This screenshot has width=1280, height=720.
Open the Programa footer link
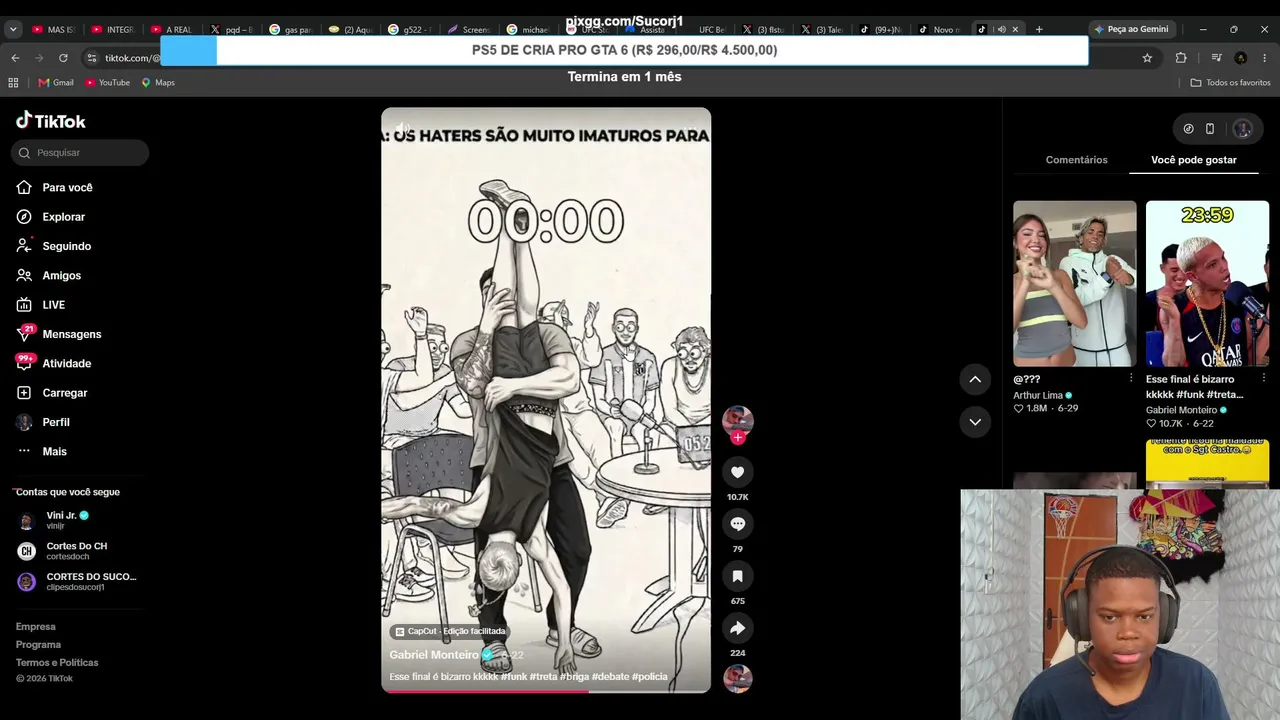pos(38,645)
